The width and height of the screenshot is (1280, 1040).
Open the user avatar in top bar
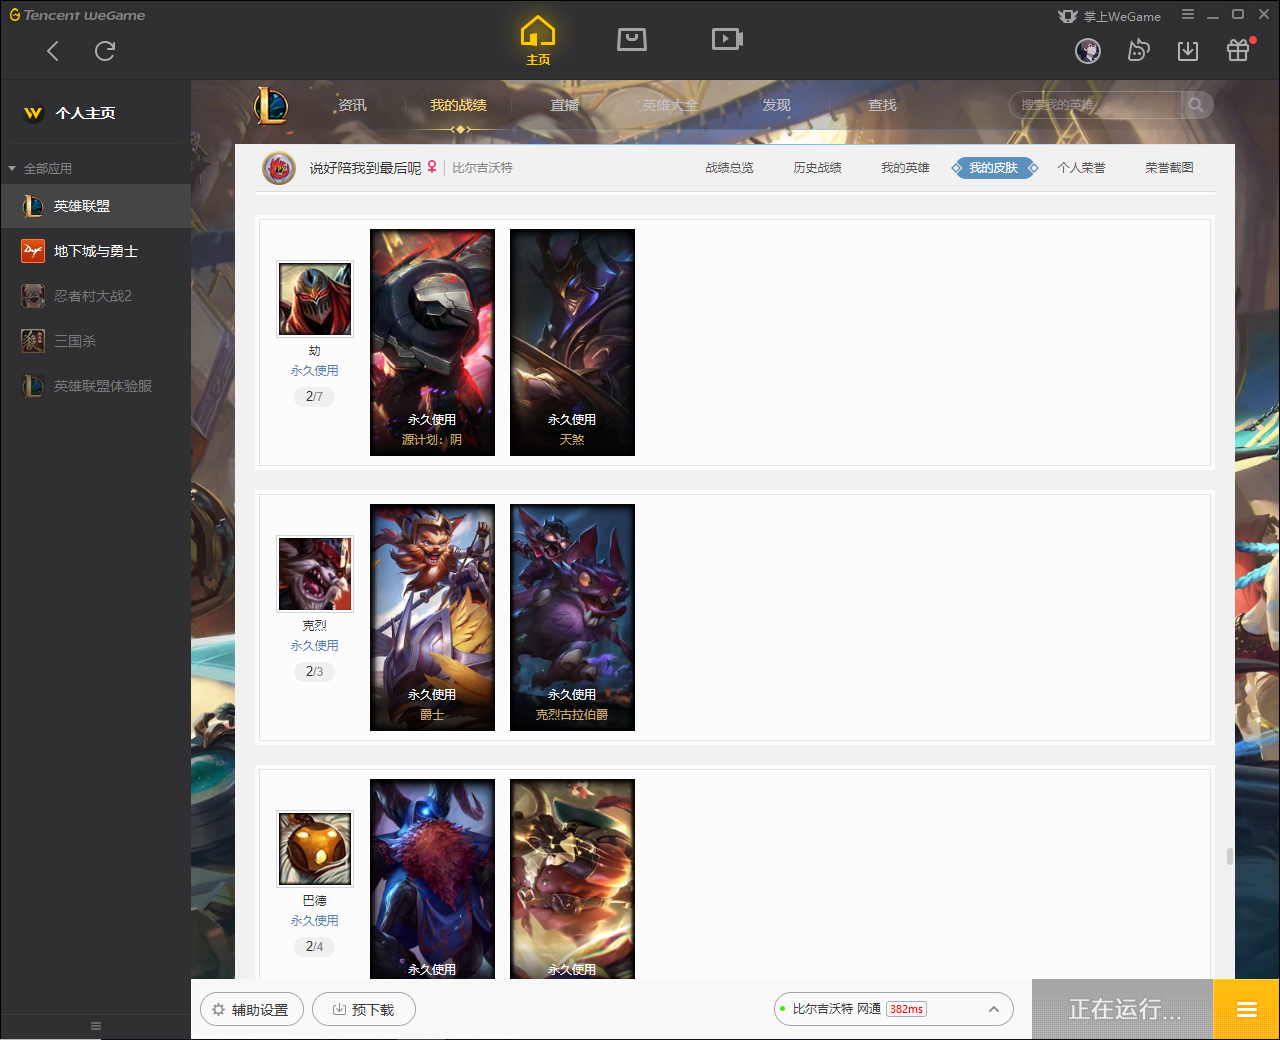point(1088,51)
